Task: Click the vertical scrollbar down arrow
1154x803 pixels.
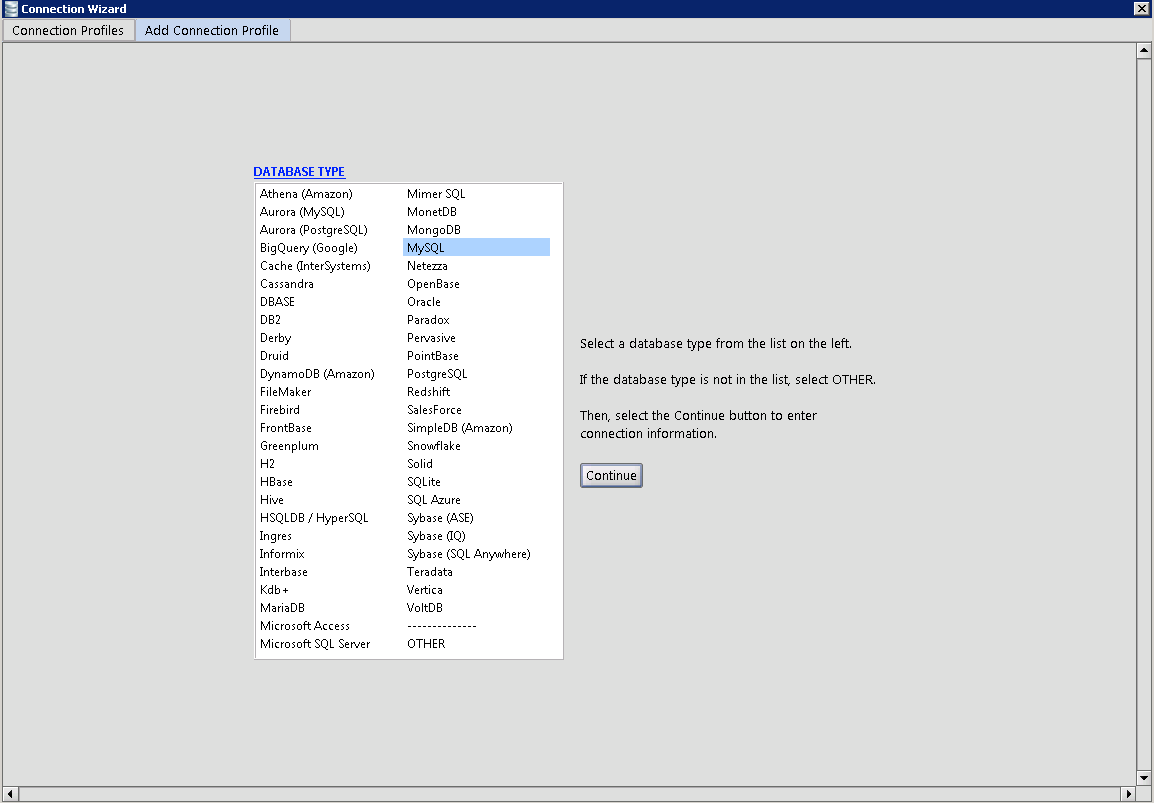Action: click(1144, 777)
